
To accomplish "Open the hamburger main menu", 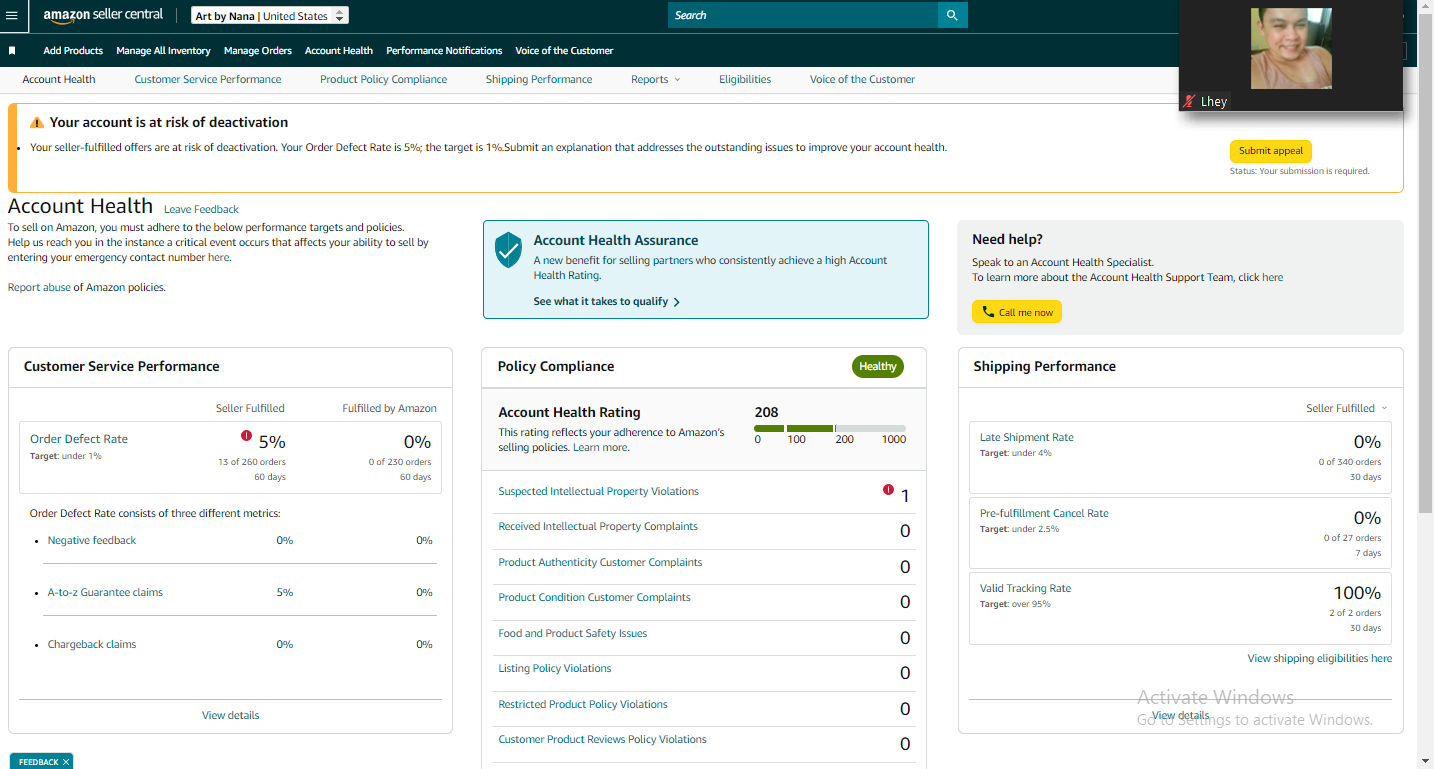I will (12, 15).
